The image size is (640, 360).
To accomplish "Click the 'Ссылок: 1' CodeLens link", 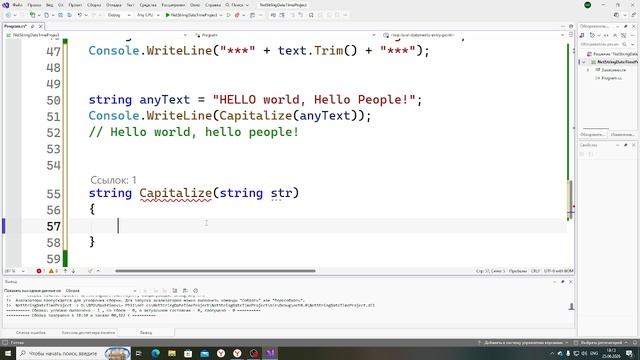I will pos(113,180).
